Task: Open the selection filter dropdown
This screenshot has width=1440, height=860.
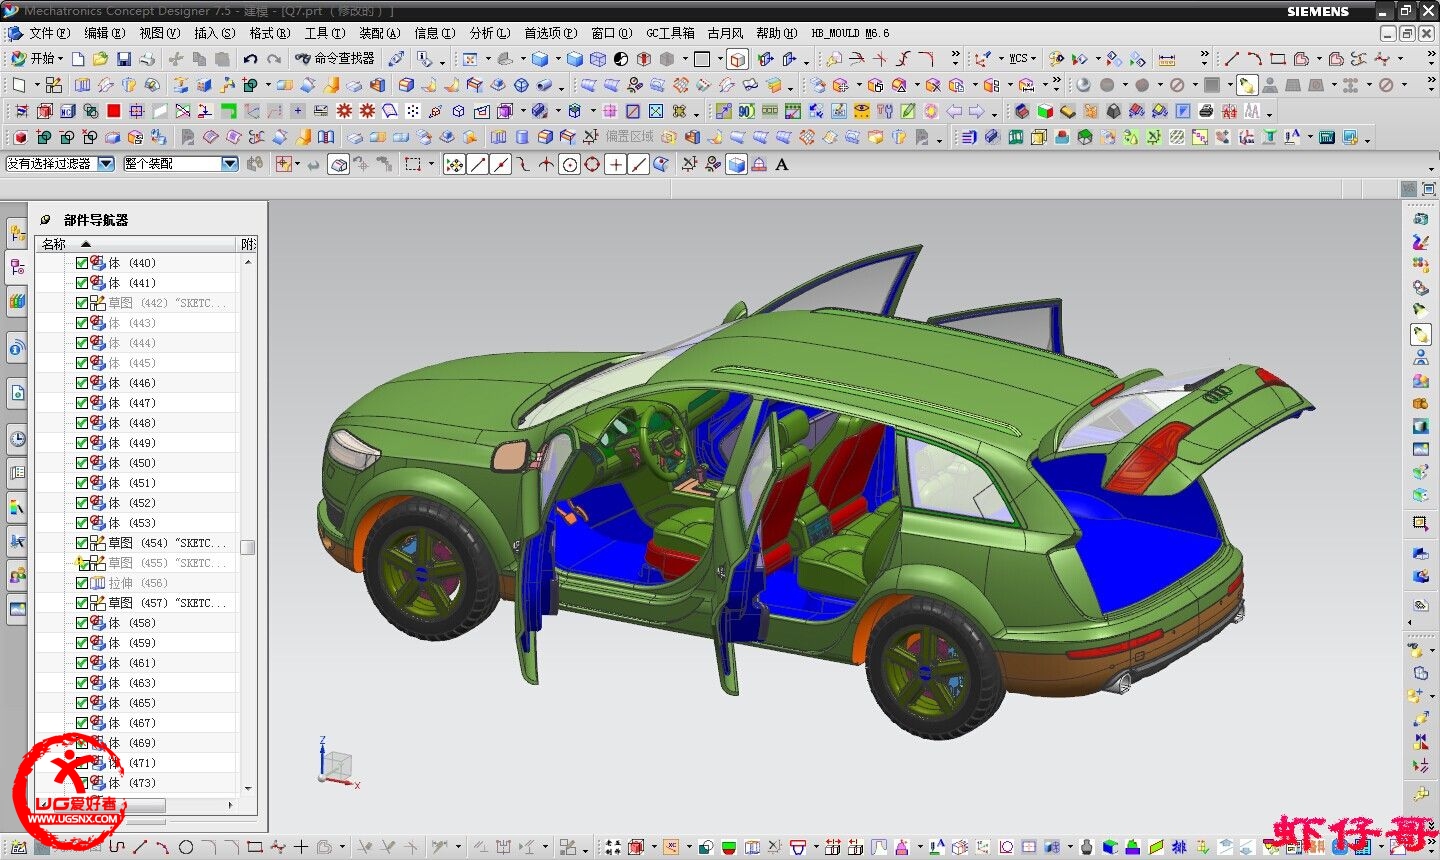Action: coord(106,163)
